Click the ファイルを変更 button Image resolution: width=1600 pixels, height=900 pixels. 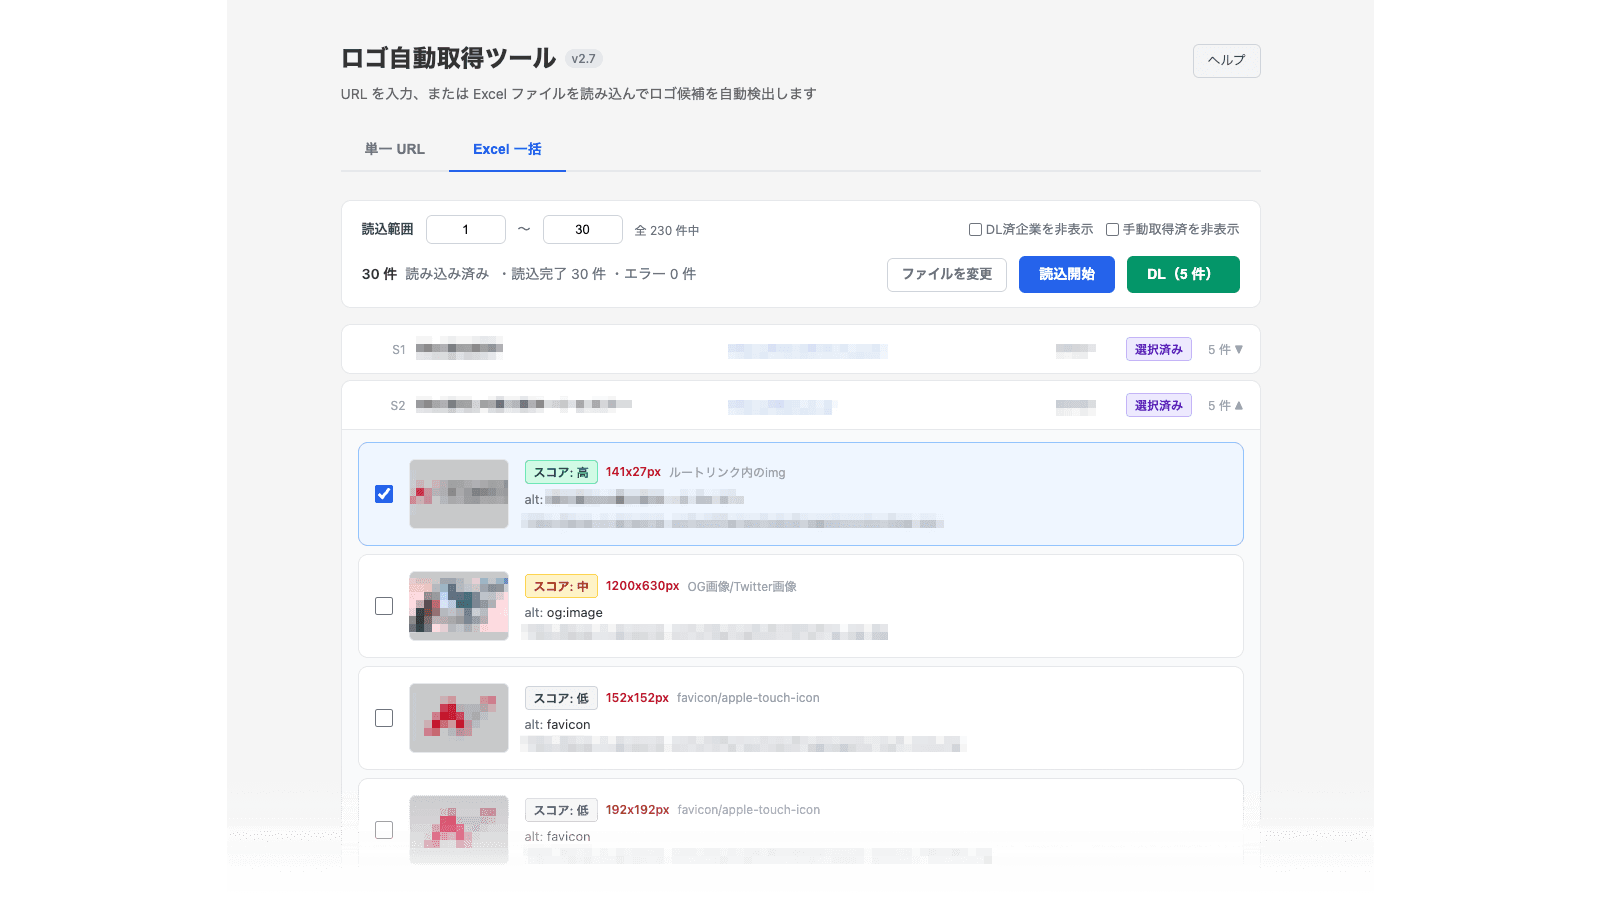947,274
